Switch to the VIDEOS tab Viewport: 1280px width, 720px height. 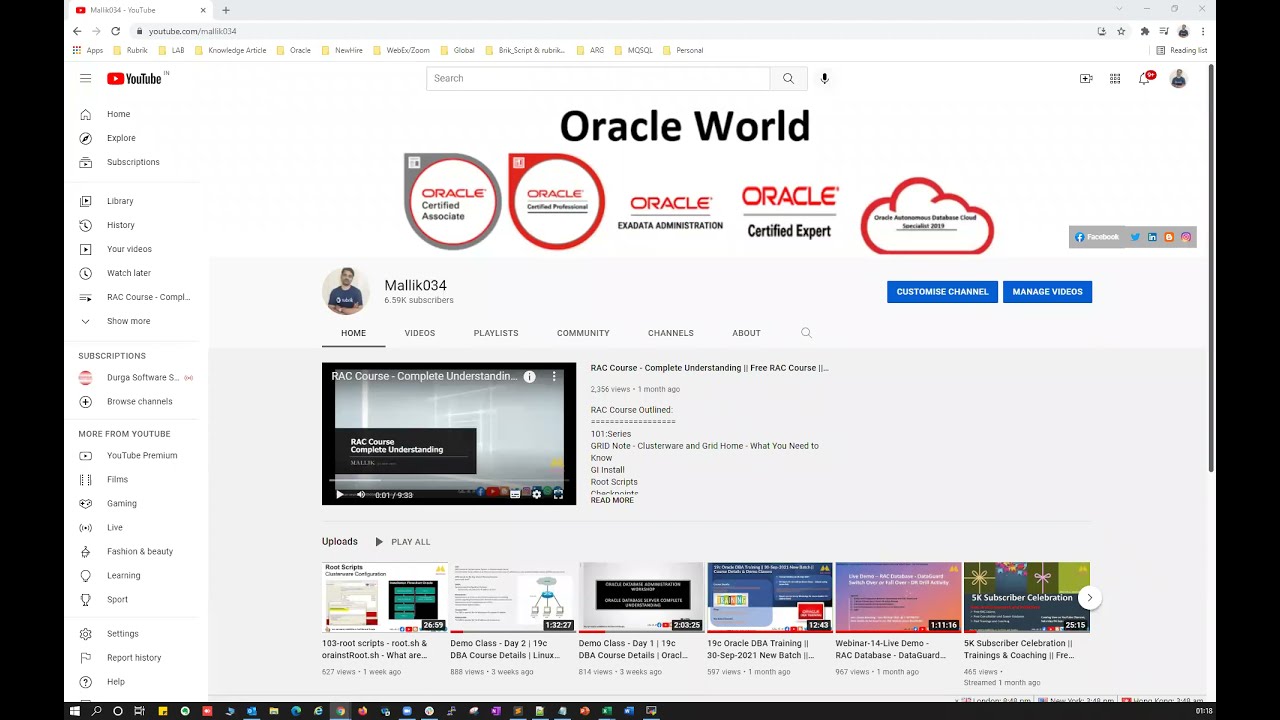(x=419, y=333)
